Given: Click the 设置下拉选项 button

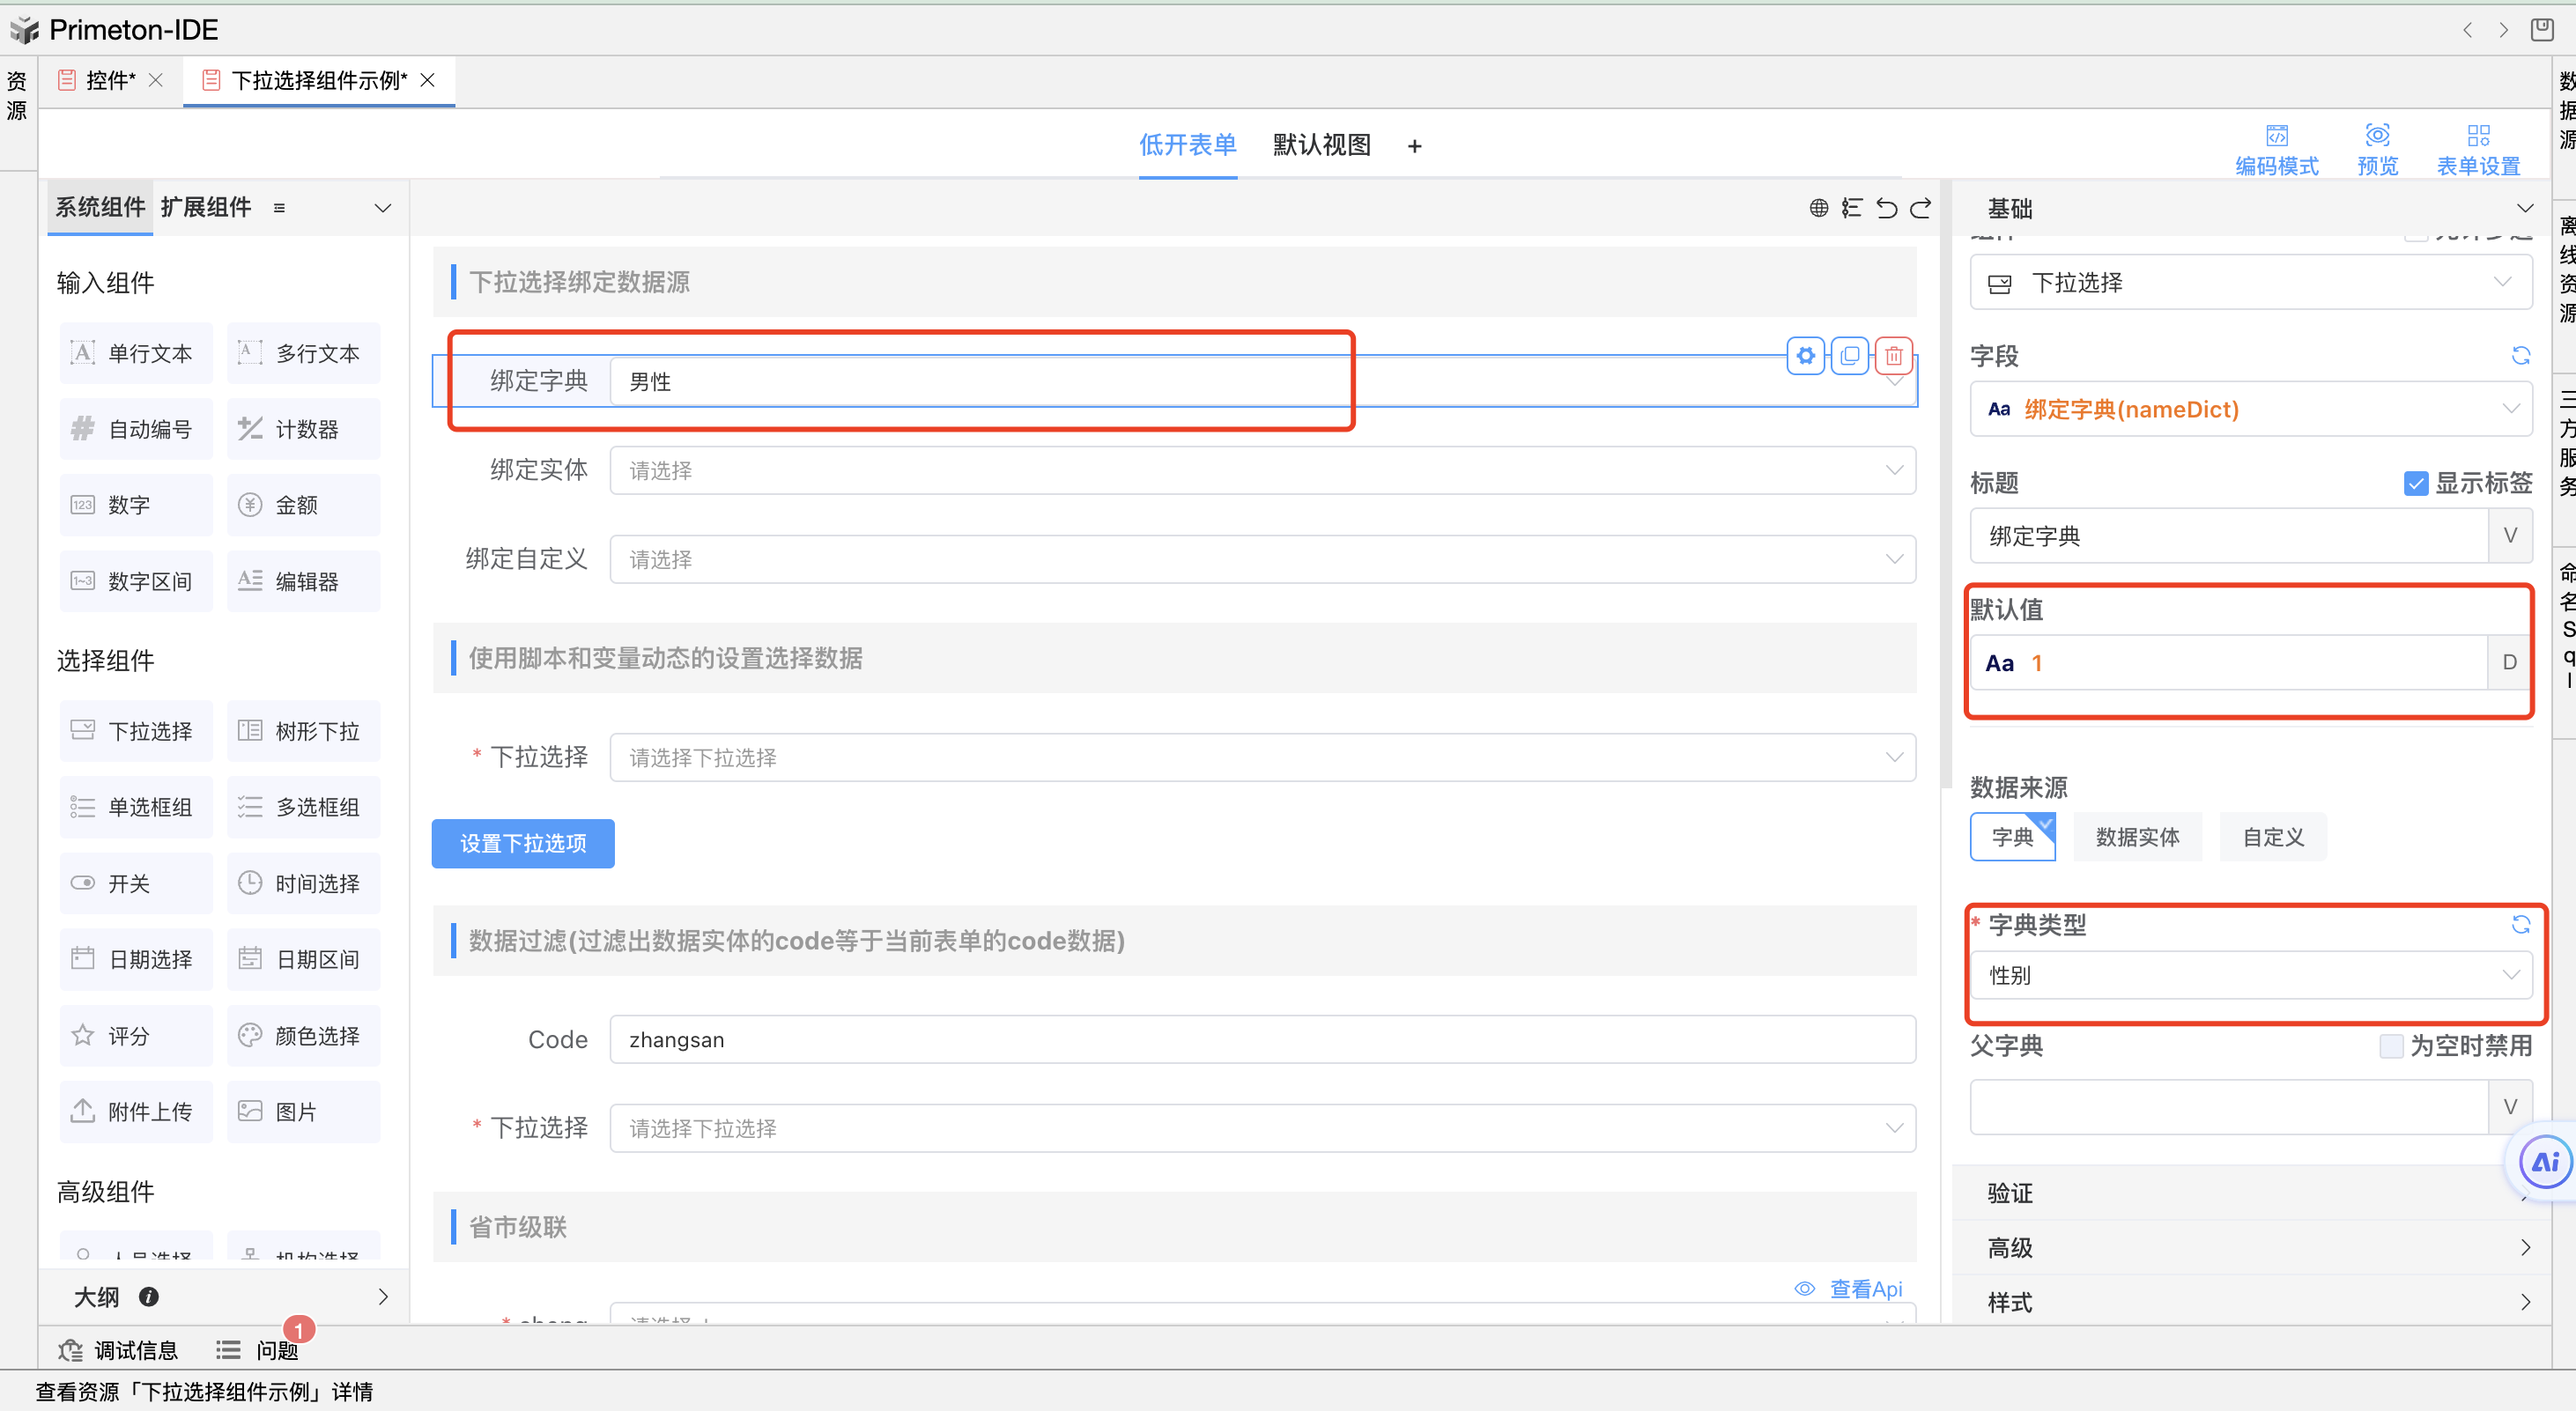Looking at the screenshot, I should point(523,844).
